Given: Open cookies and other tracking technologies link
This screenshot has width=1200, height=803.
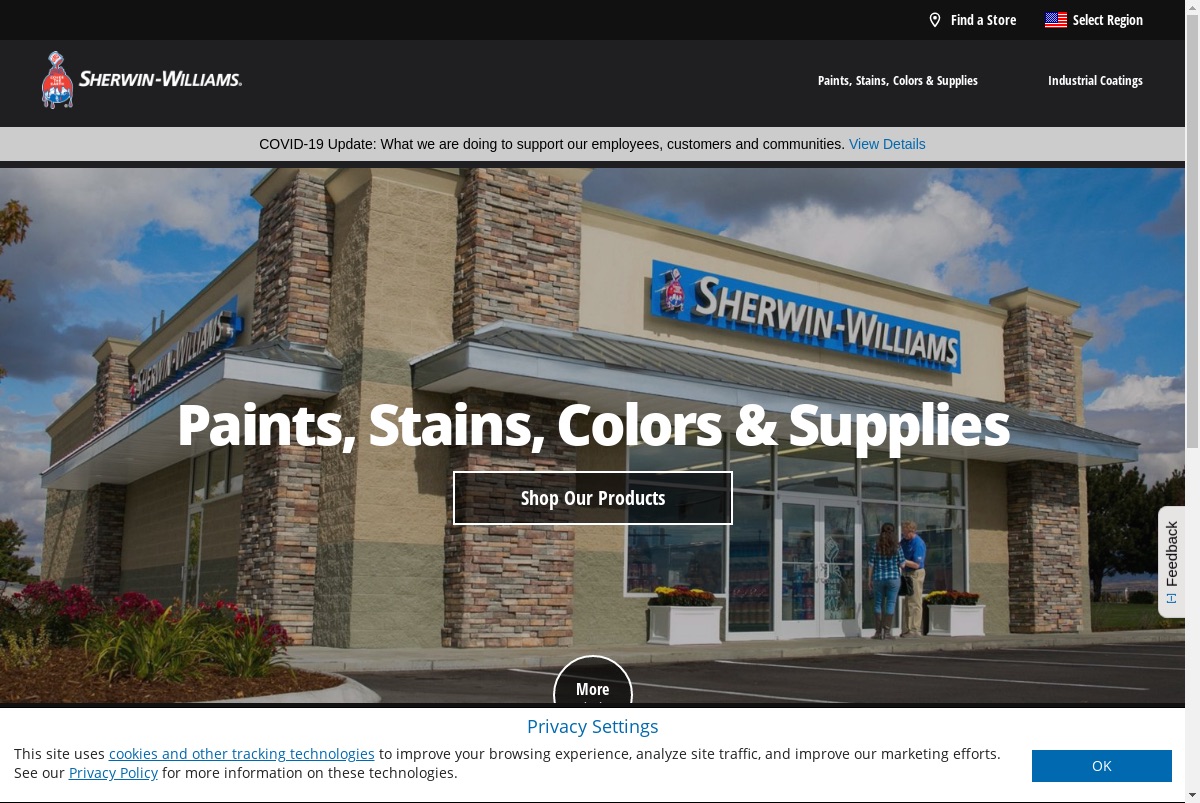Looking at the screenshot, I should [x=242, y=754].
